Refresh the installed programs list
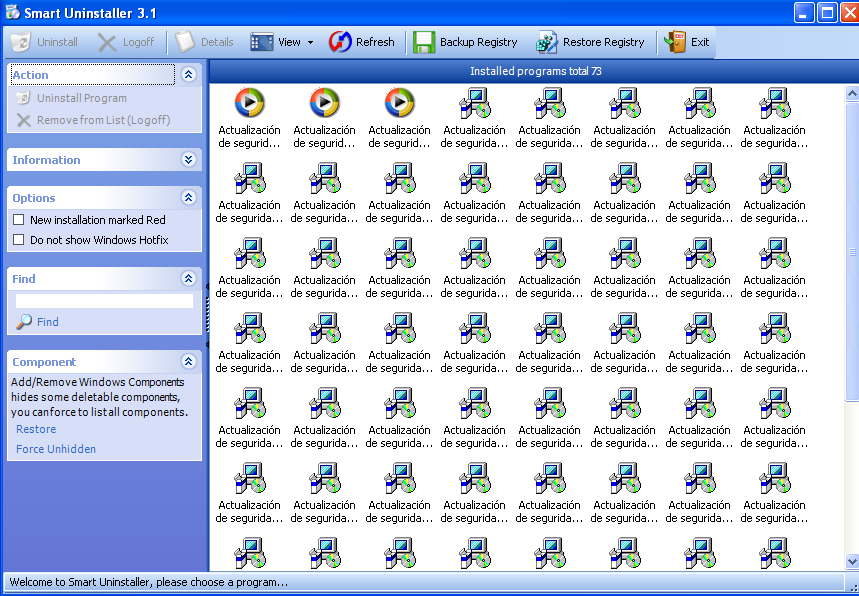859x596 pixels. [362, 42]
